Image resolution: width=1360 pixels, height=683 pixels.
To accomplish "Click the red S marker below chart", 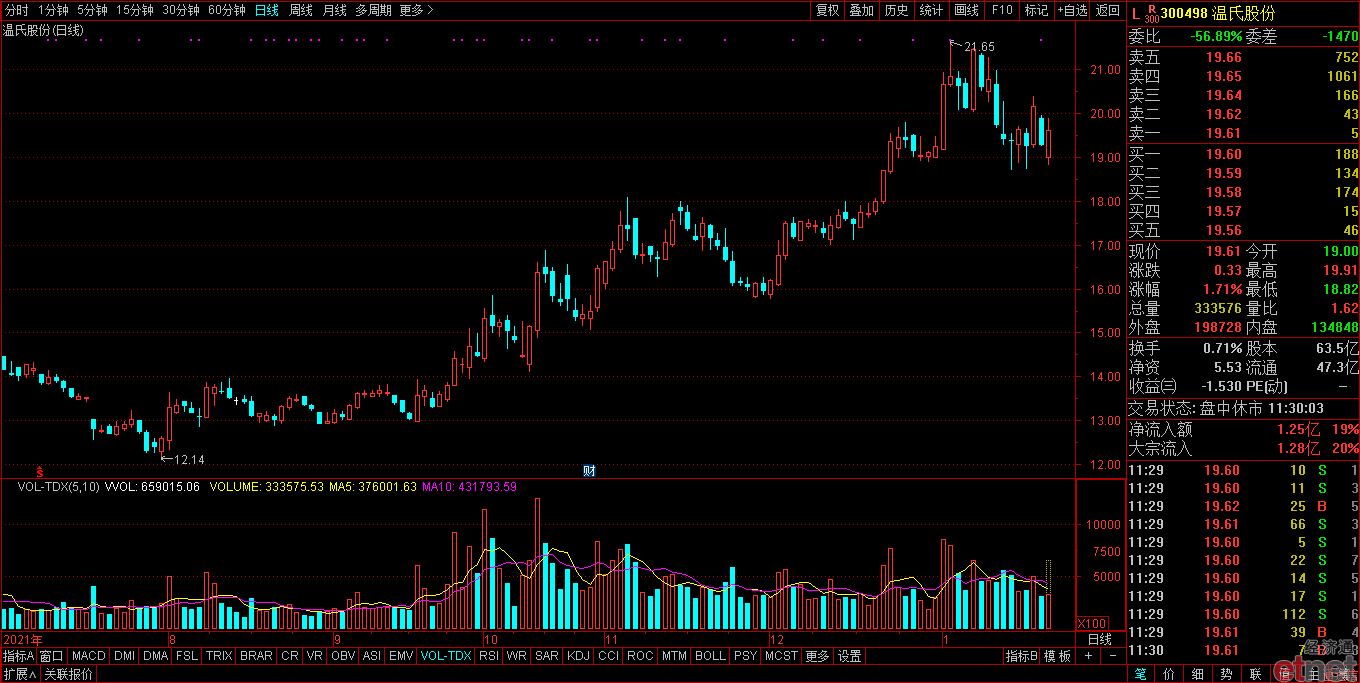I will point(40,470).
